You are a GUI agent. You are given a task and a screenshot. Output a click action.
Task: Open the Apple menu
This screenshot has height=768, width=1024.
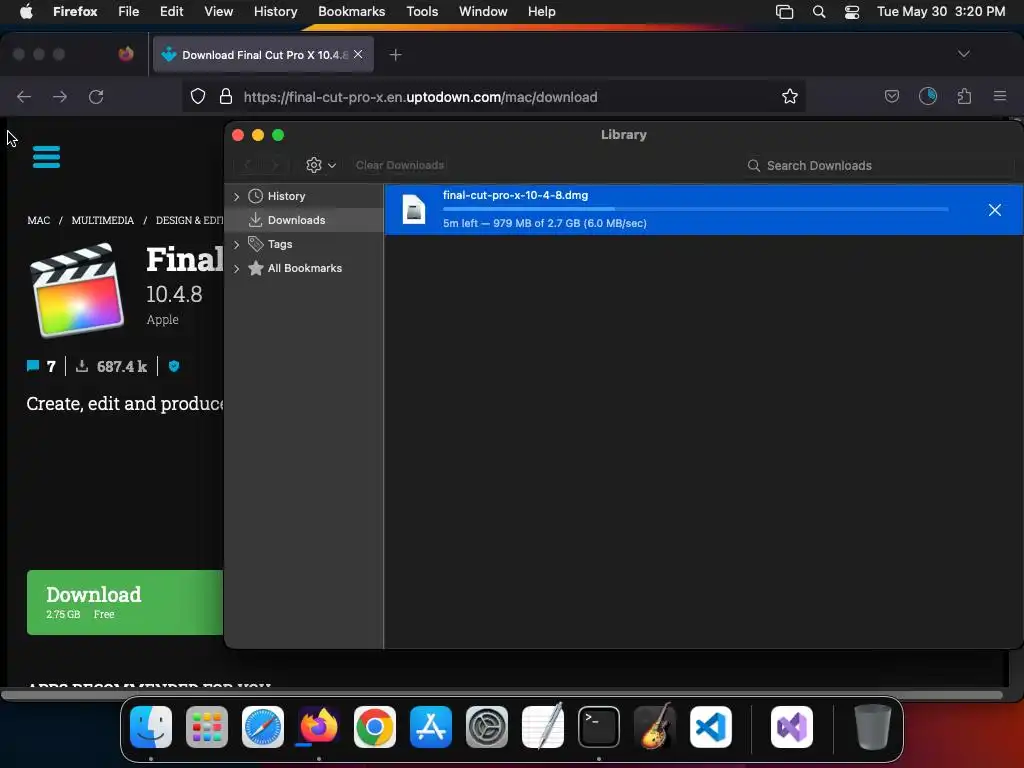[26, 12]
